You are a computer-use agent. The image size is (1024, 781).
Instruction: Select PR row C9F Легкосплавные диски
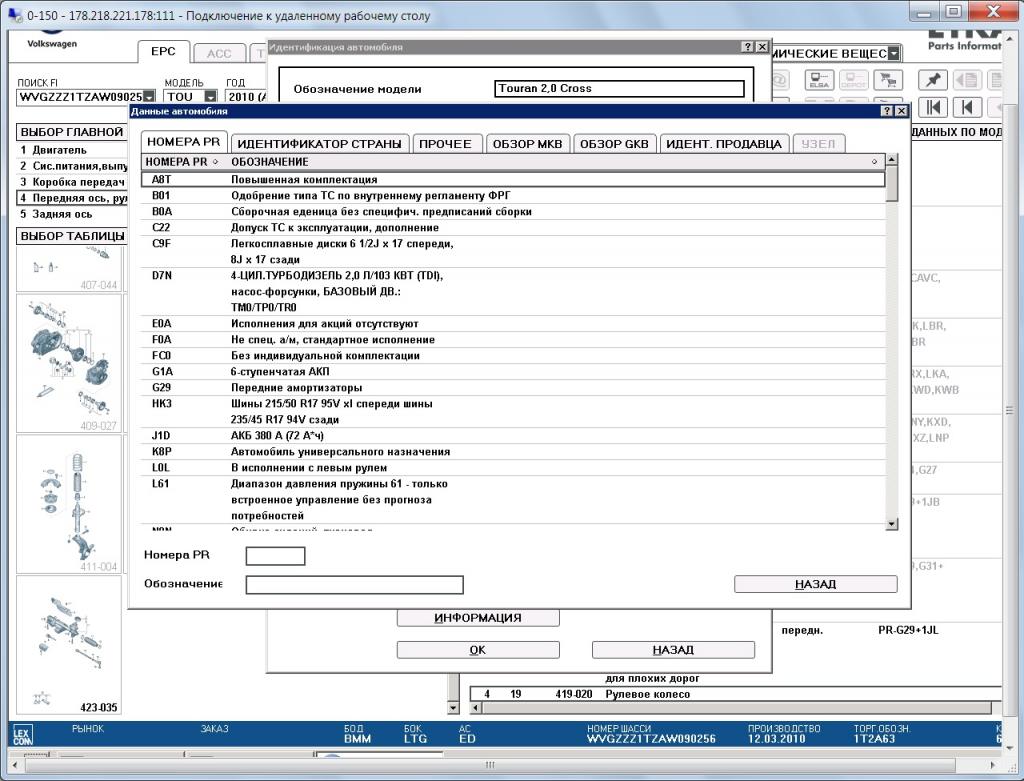[x=513, y=251]
